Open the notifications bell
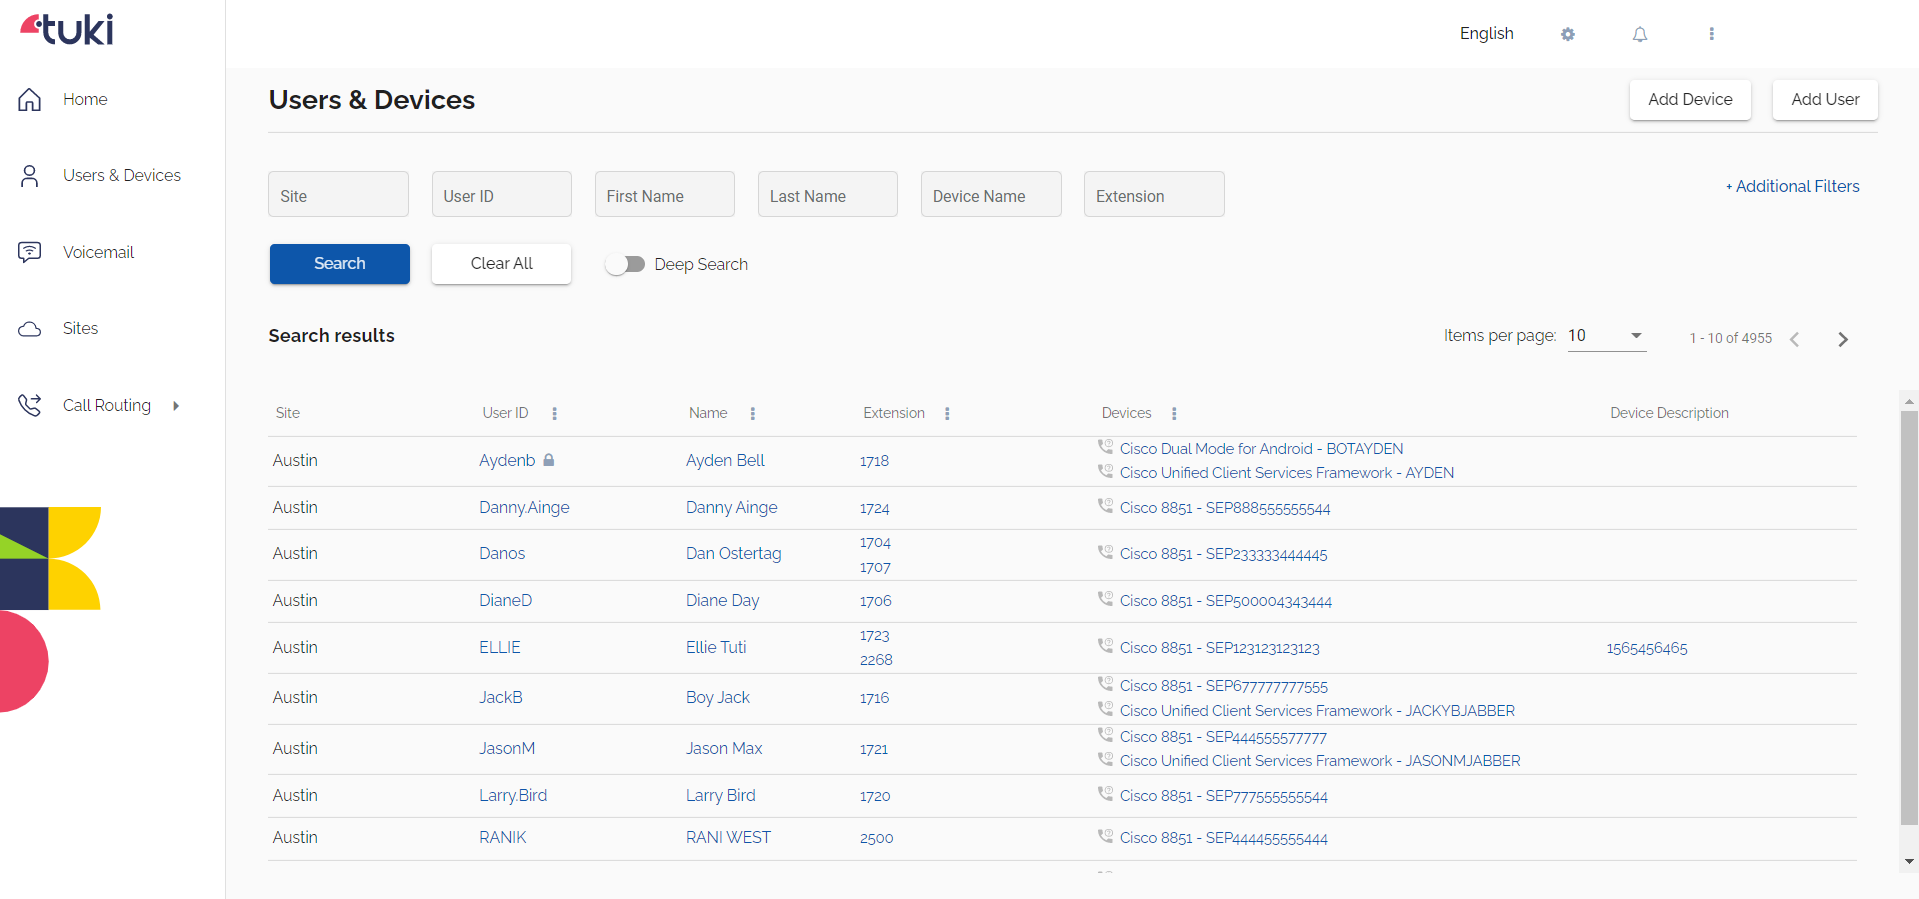 [1640, 34]
